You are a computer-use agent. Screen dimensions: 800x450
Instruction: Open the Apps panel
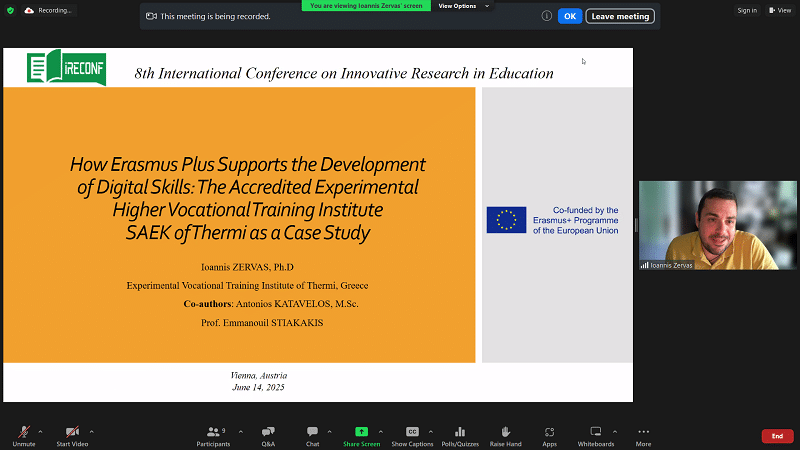click(549, 433)
